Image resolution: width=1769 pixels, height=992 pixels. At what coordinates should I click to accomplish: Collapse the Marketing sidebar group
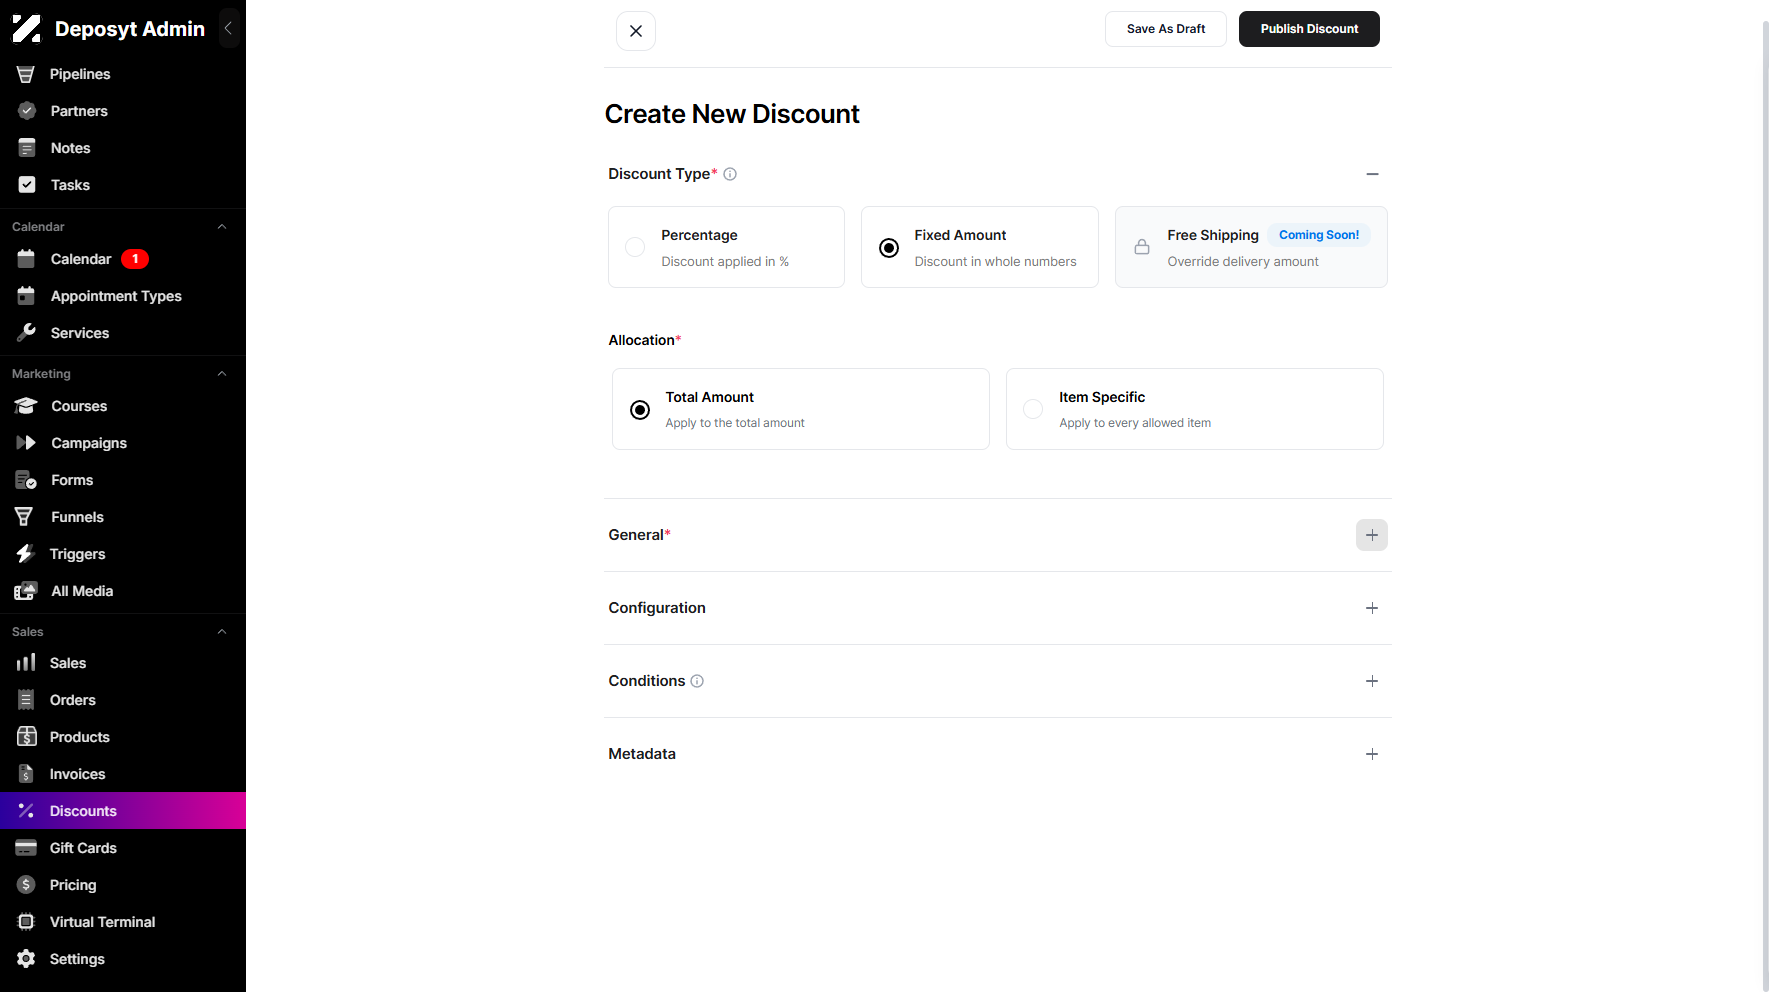point(222,374)
